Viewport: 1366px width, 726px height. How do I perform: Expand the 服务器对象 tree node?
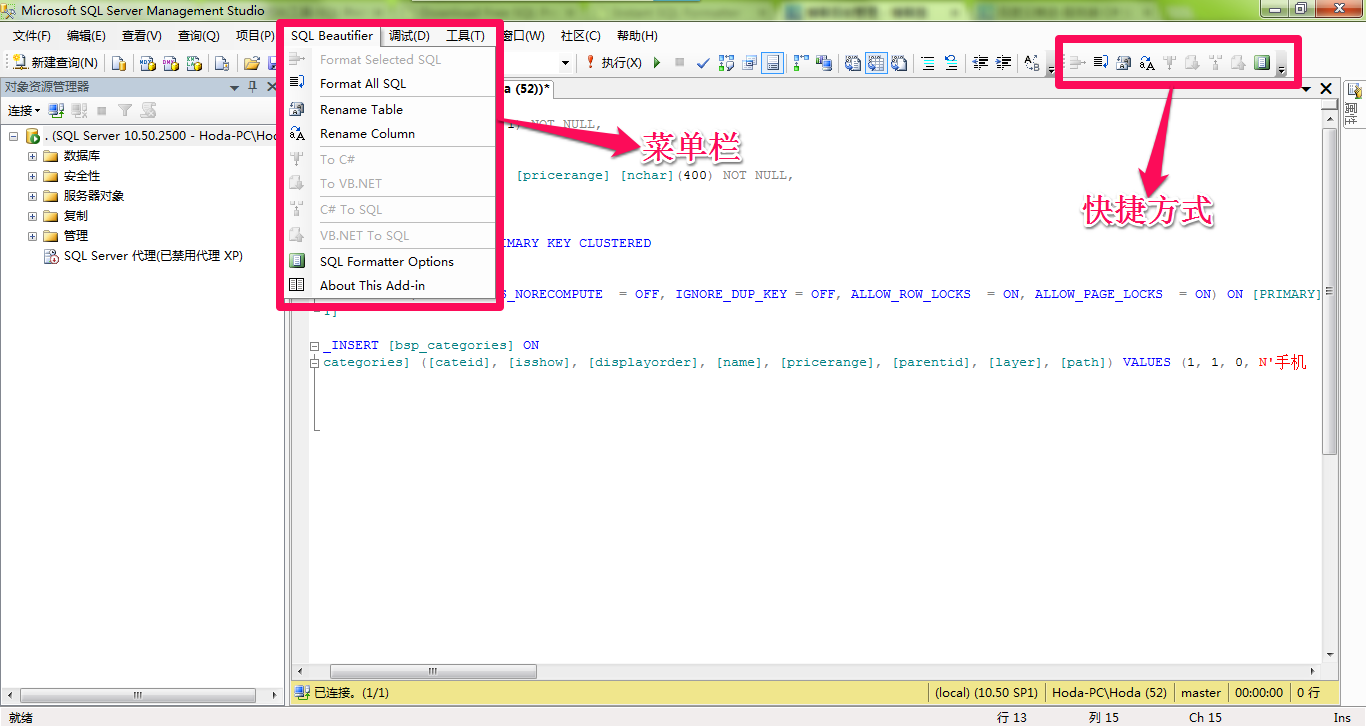point(33,196)
